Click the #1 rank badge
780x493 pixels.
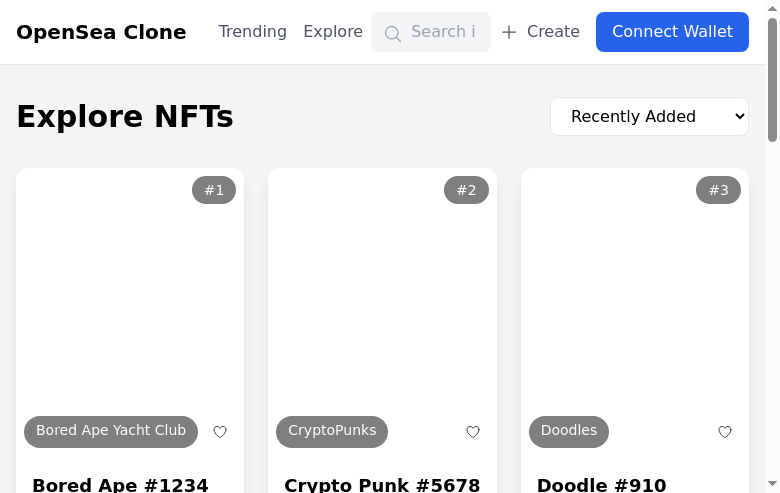coord(214,190)
